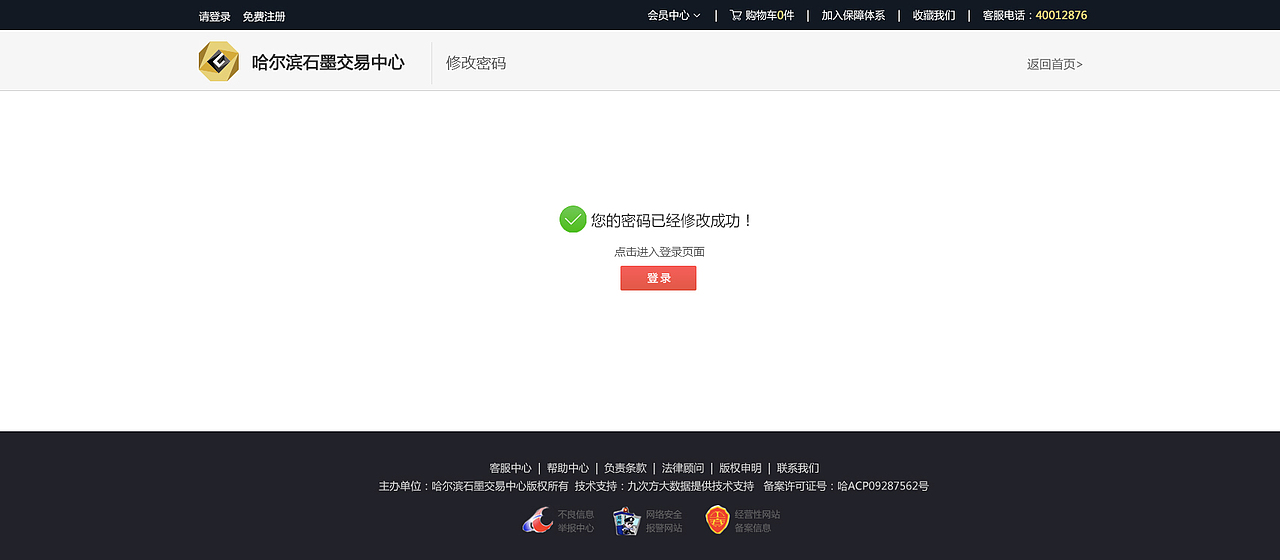Click the 点击进入登录页面 text
The image size is (1280, 560).
point(659,252)
